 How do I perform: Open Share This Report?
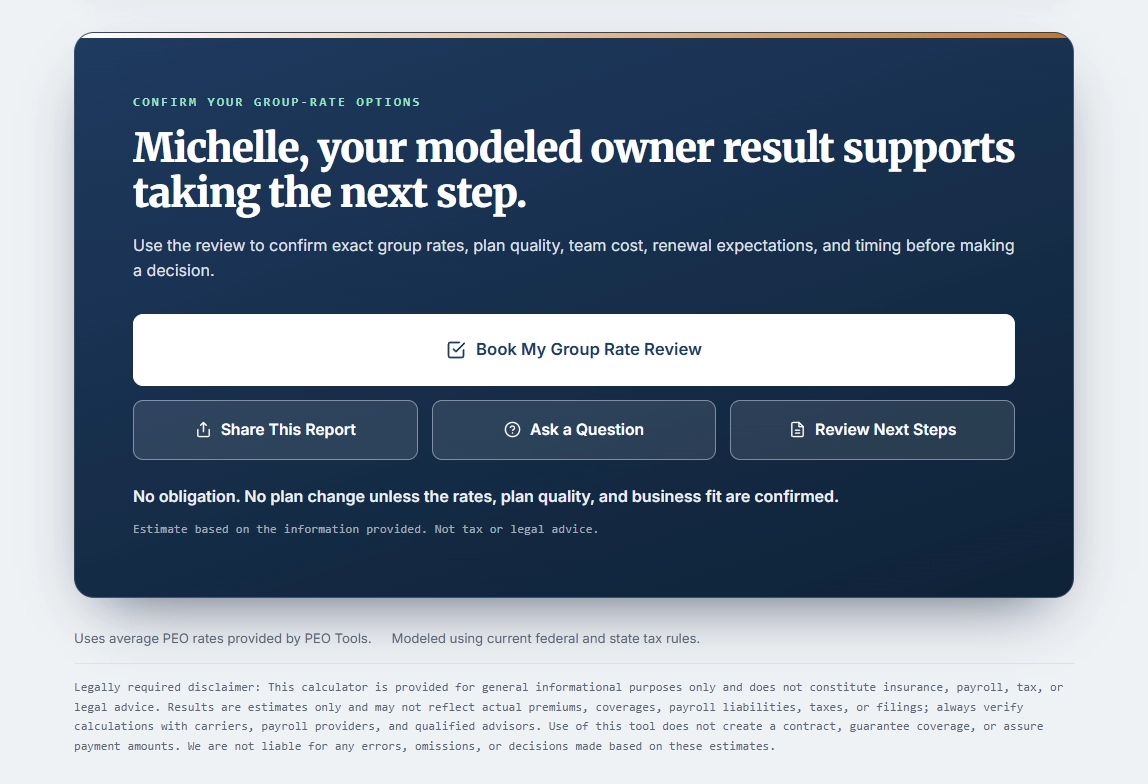point(275,430)
